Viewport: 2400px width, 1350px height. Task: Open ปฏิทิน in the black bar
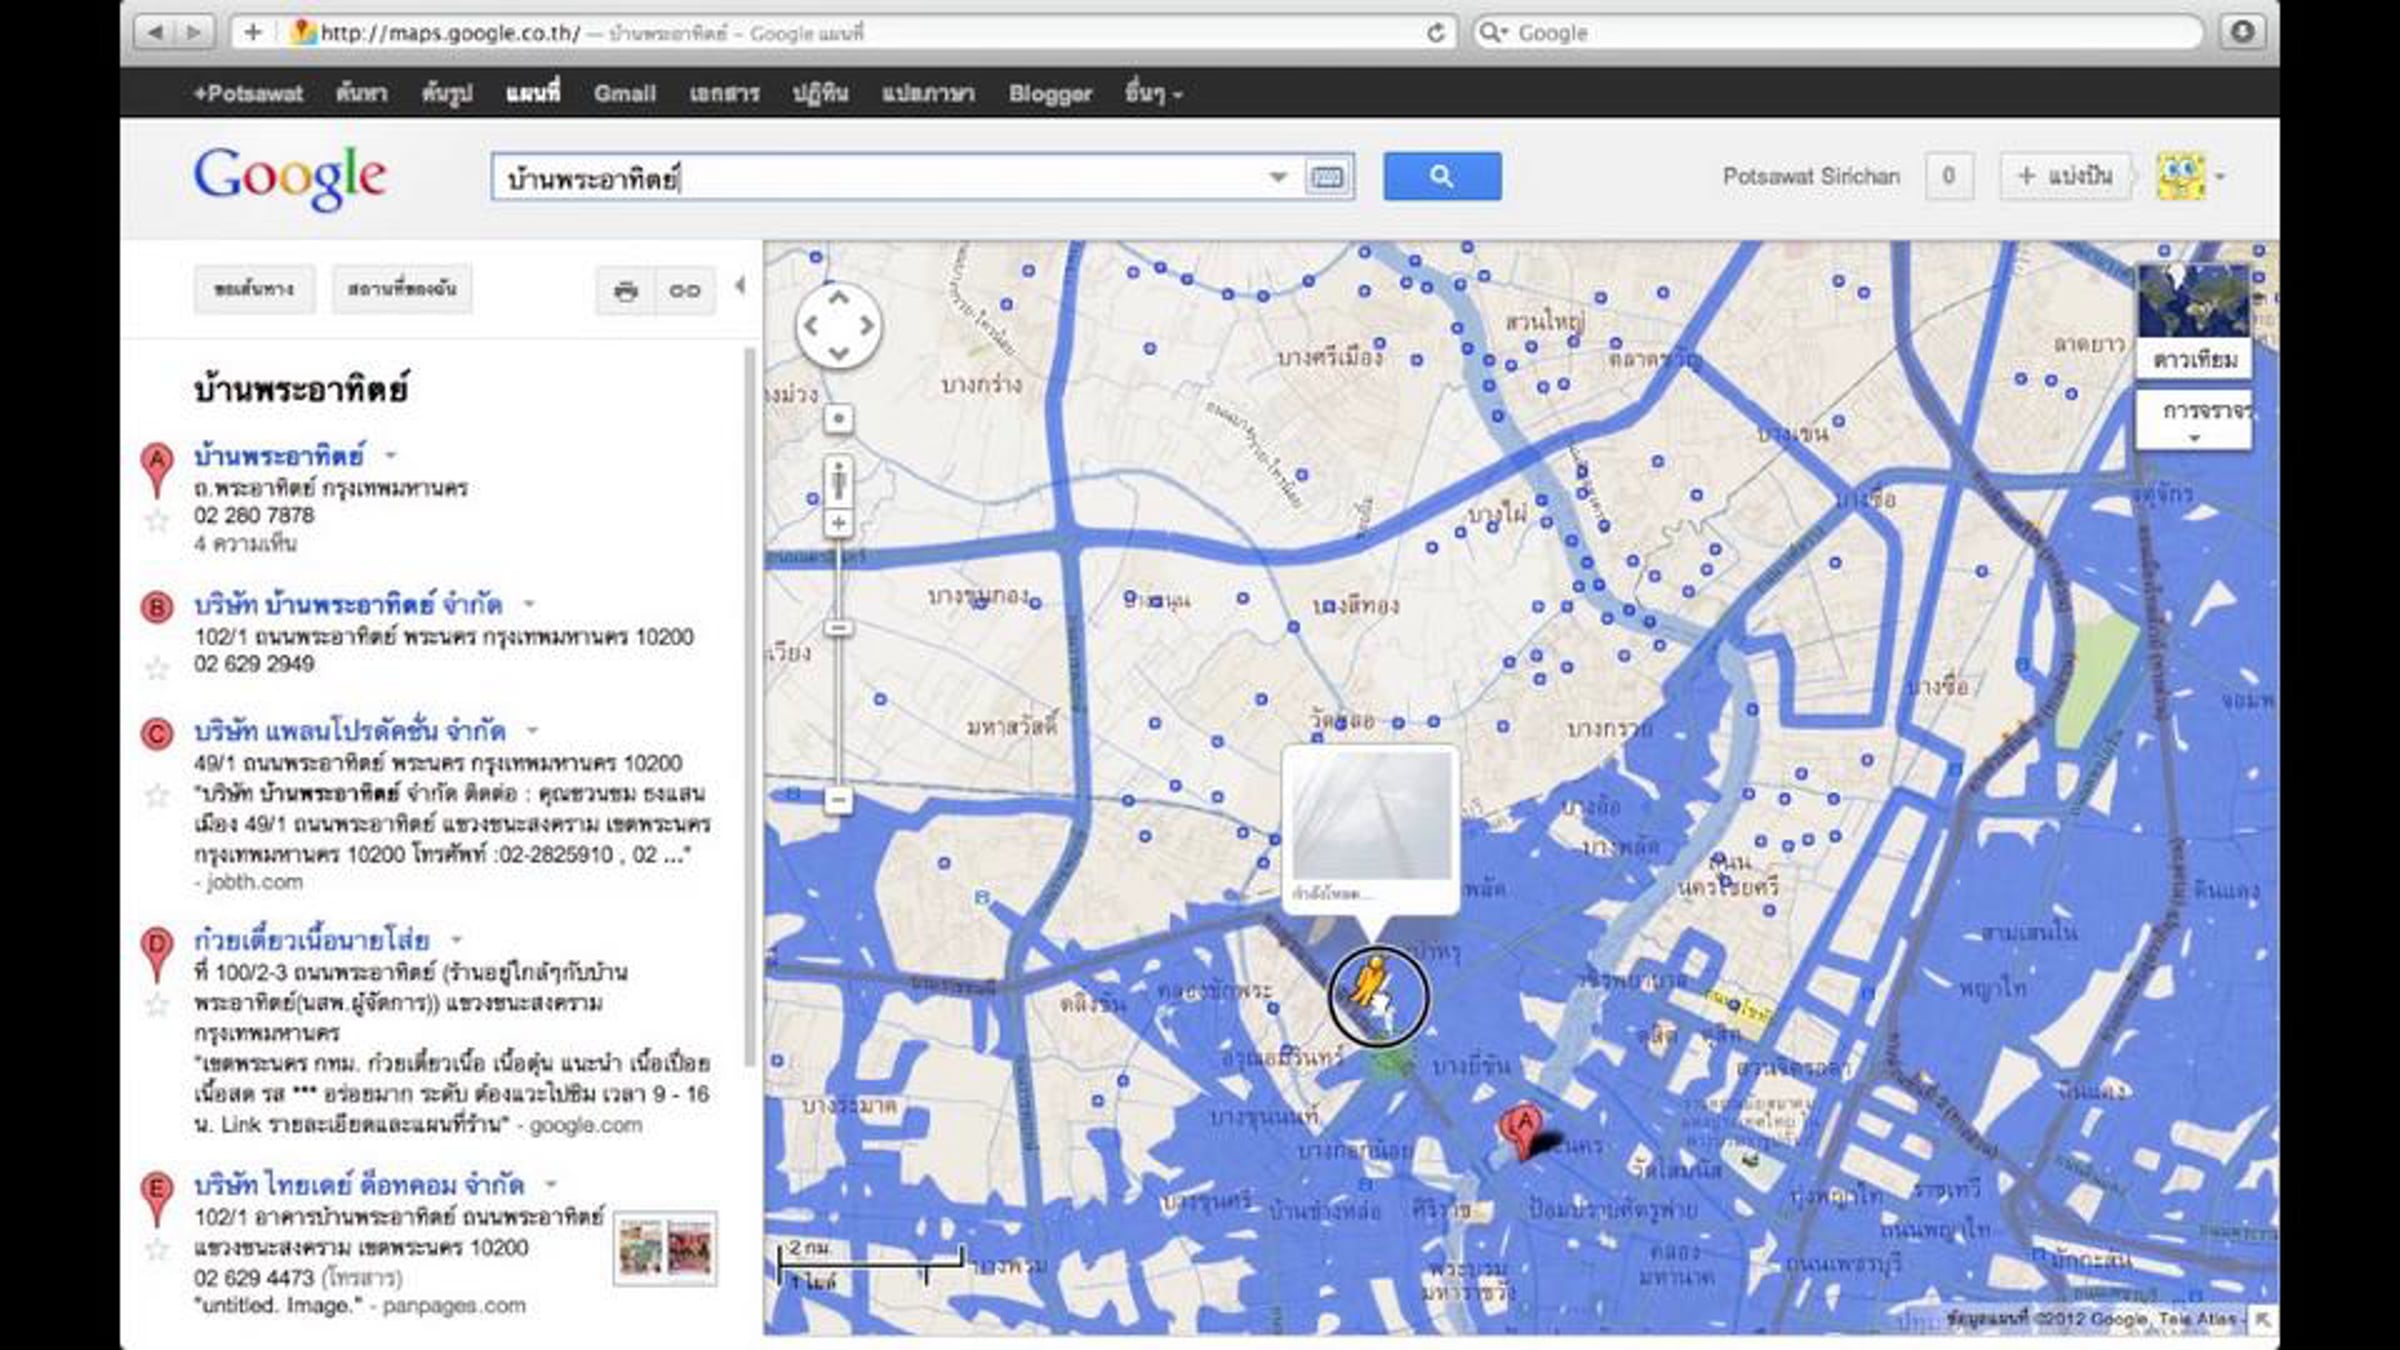pos(820,93)
